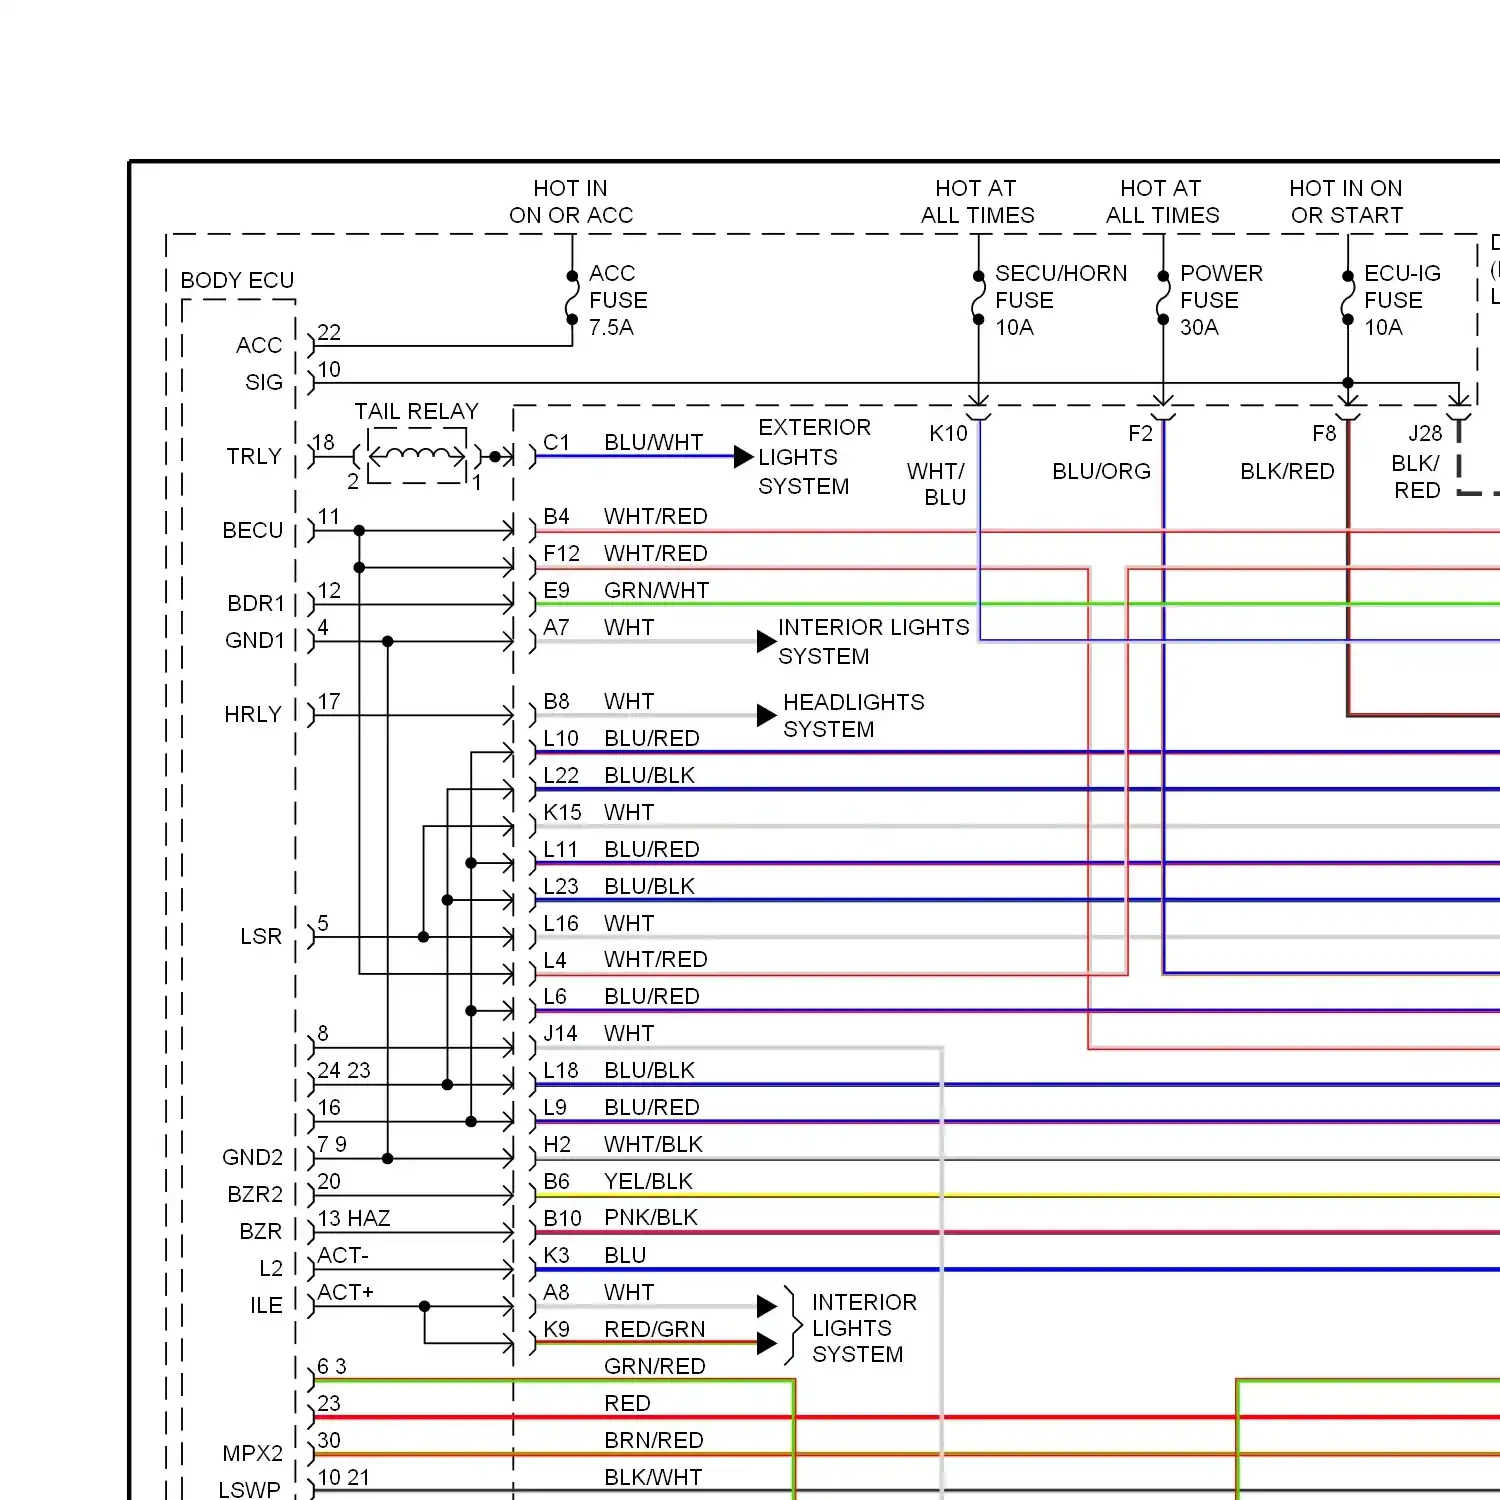Screen dimensions: 1500x1500
Task: Select the HRLY terminal label
Action: [253, 715]
